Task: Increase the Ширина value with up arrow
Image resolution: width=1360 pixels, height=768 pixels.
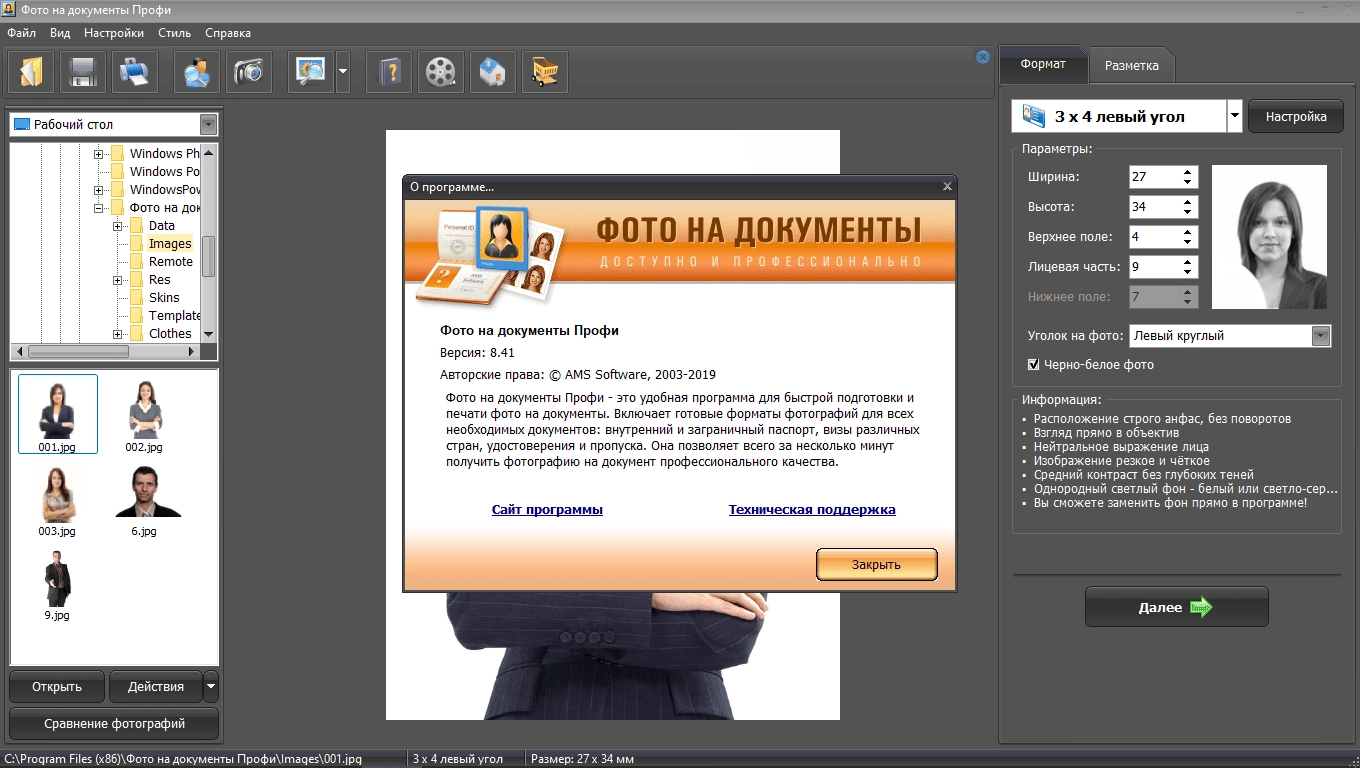Action: [1188, 172]
